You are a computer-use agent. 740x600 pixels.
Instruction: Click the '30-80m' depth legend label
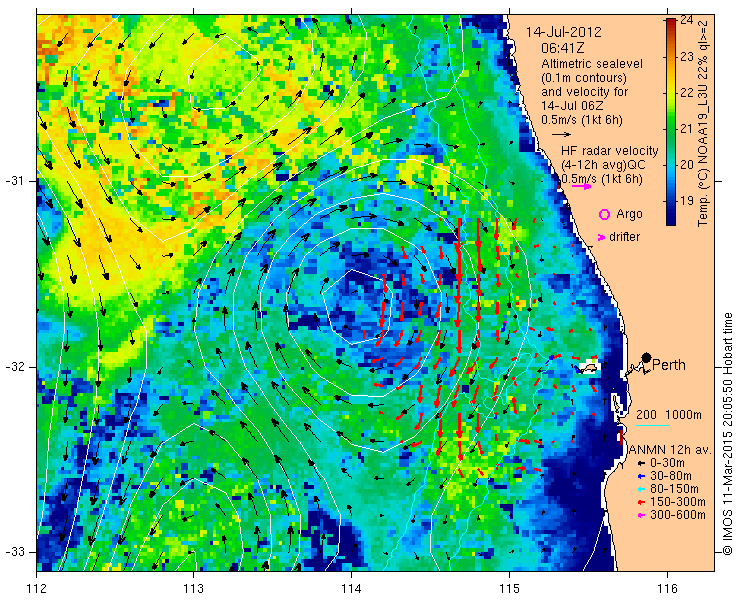(671, 476)
